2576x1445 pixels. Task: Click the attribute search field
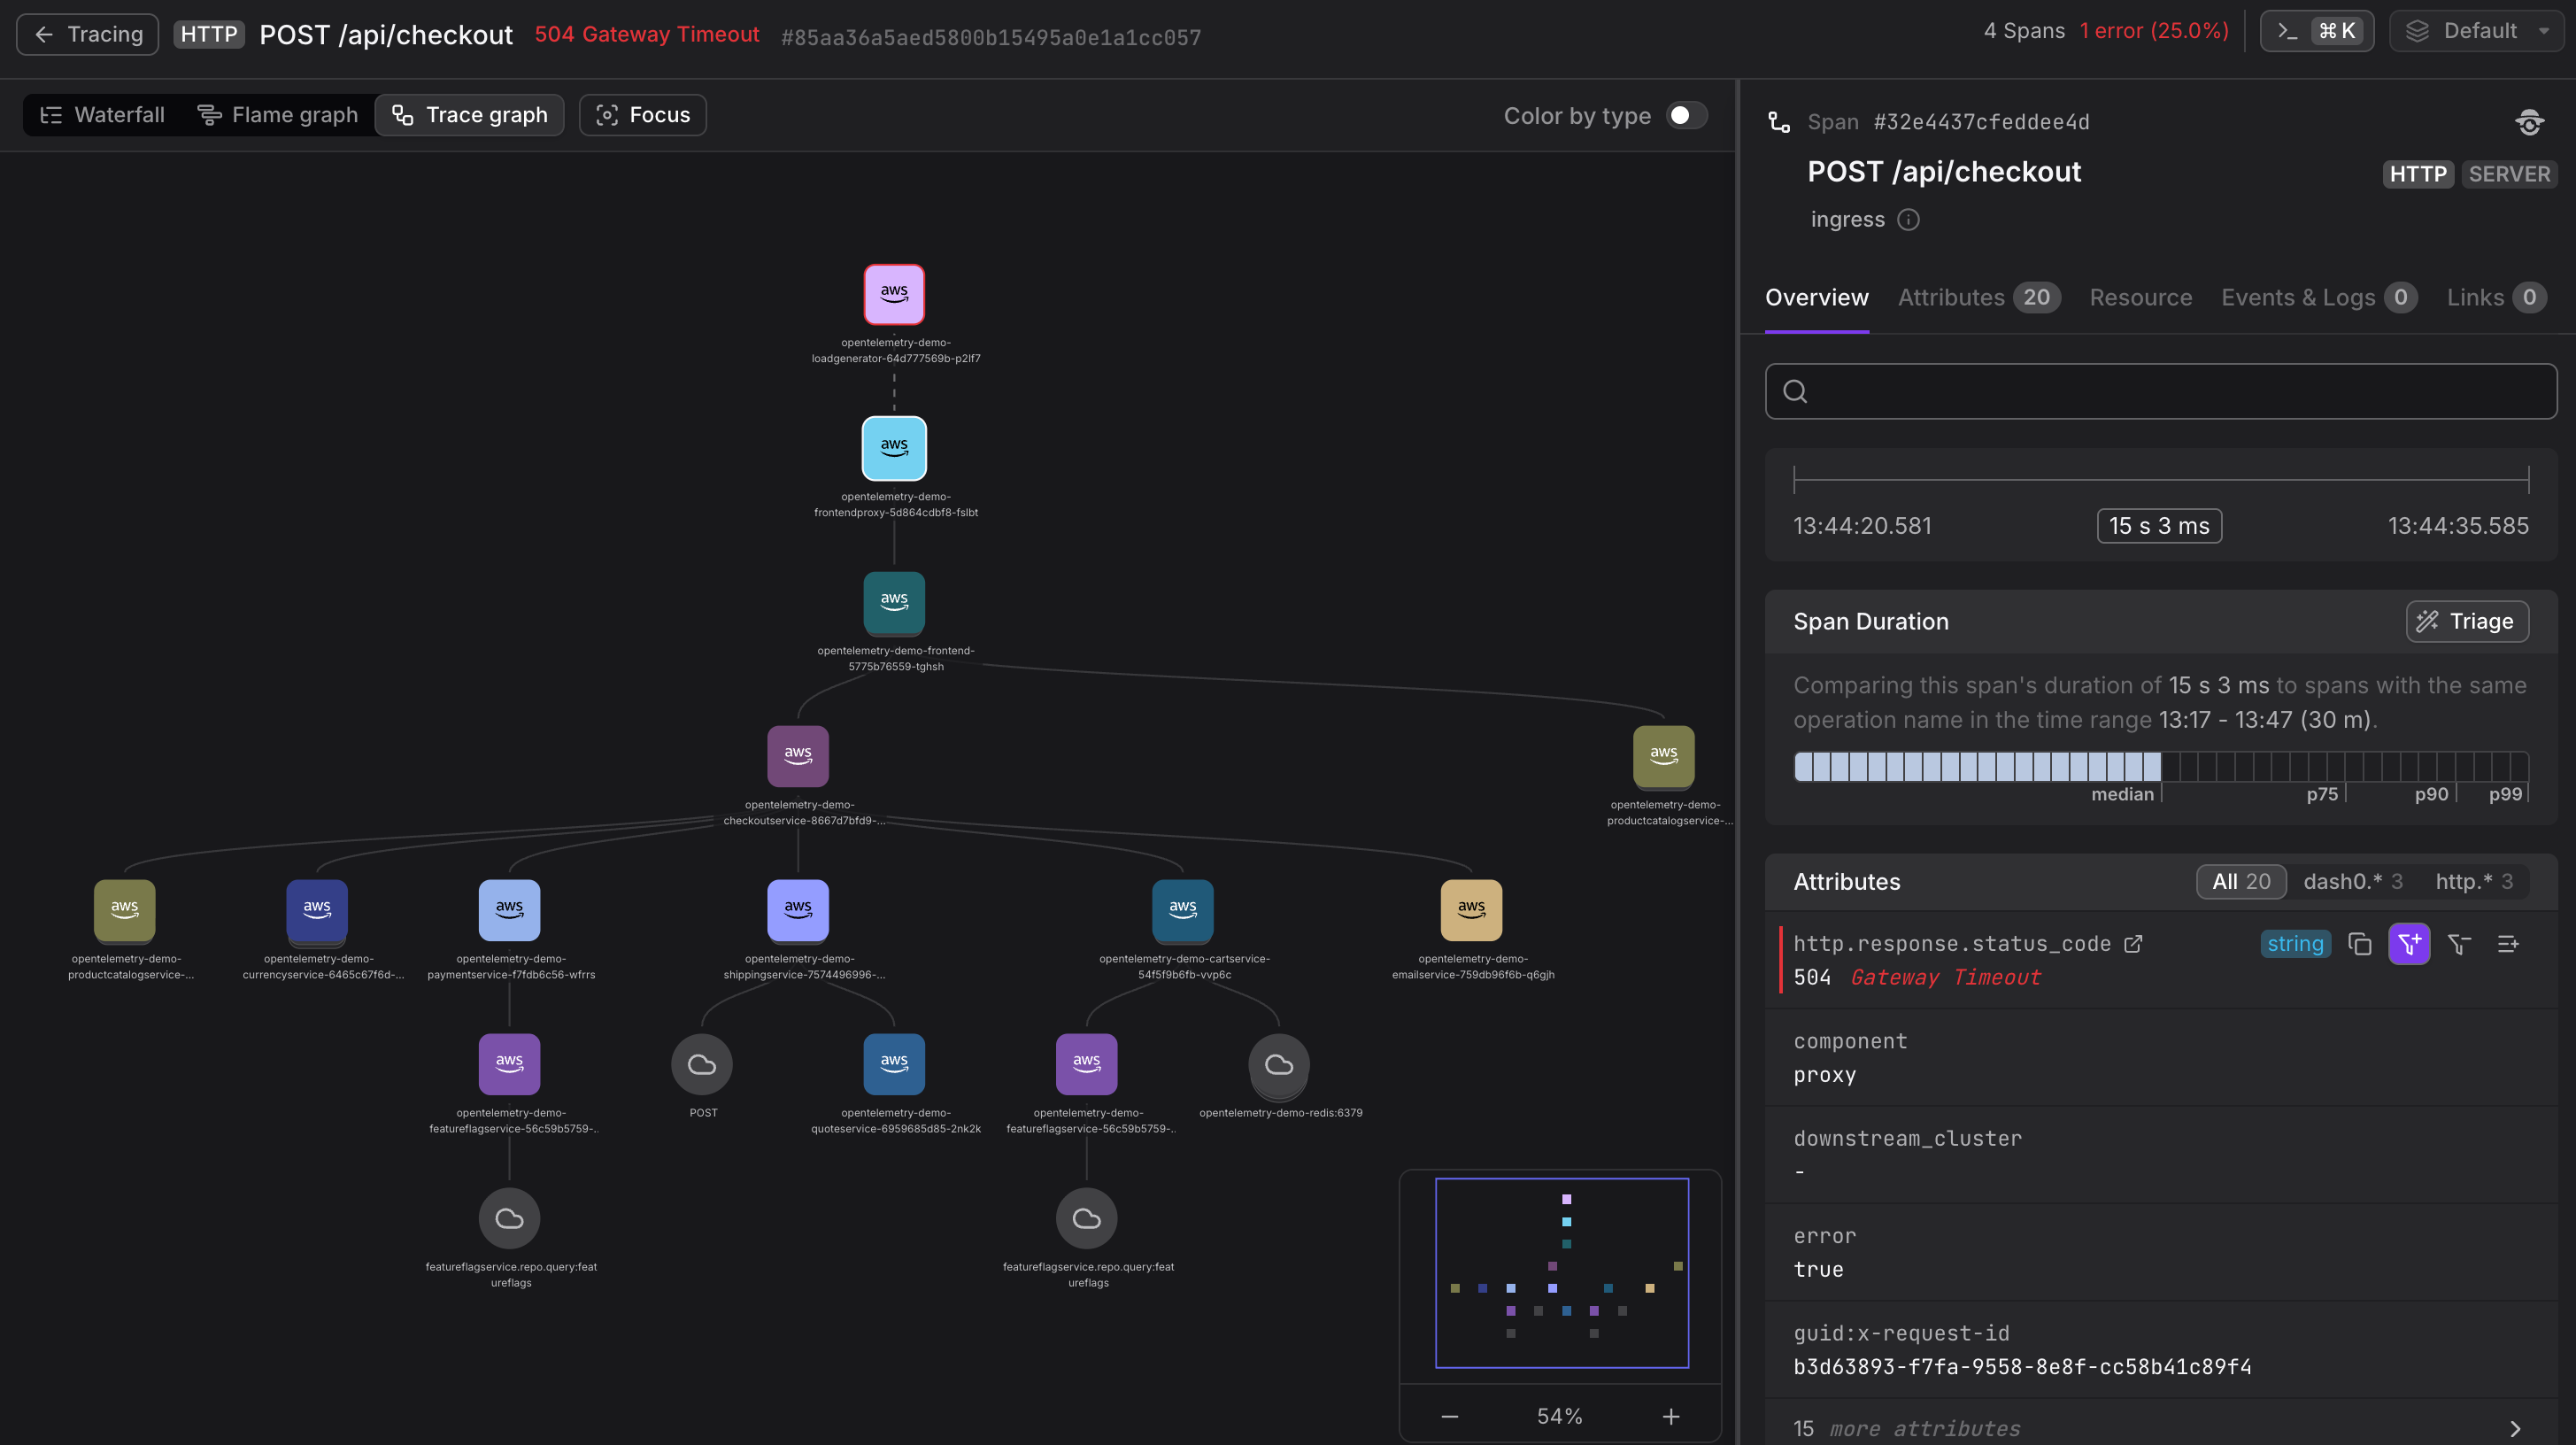pyautogui.click(x=2160, y=391)
